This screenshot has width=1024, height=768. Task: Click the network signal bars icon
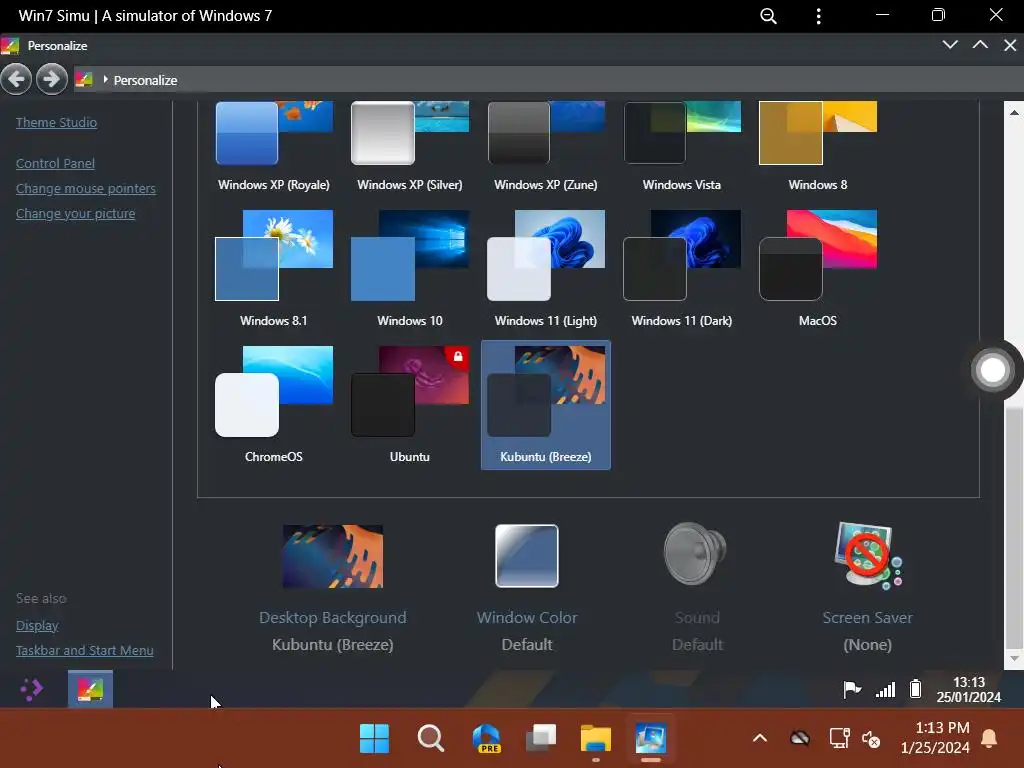[x=886, y=689]
